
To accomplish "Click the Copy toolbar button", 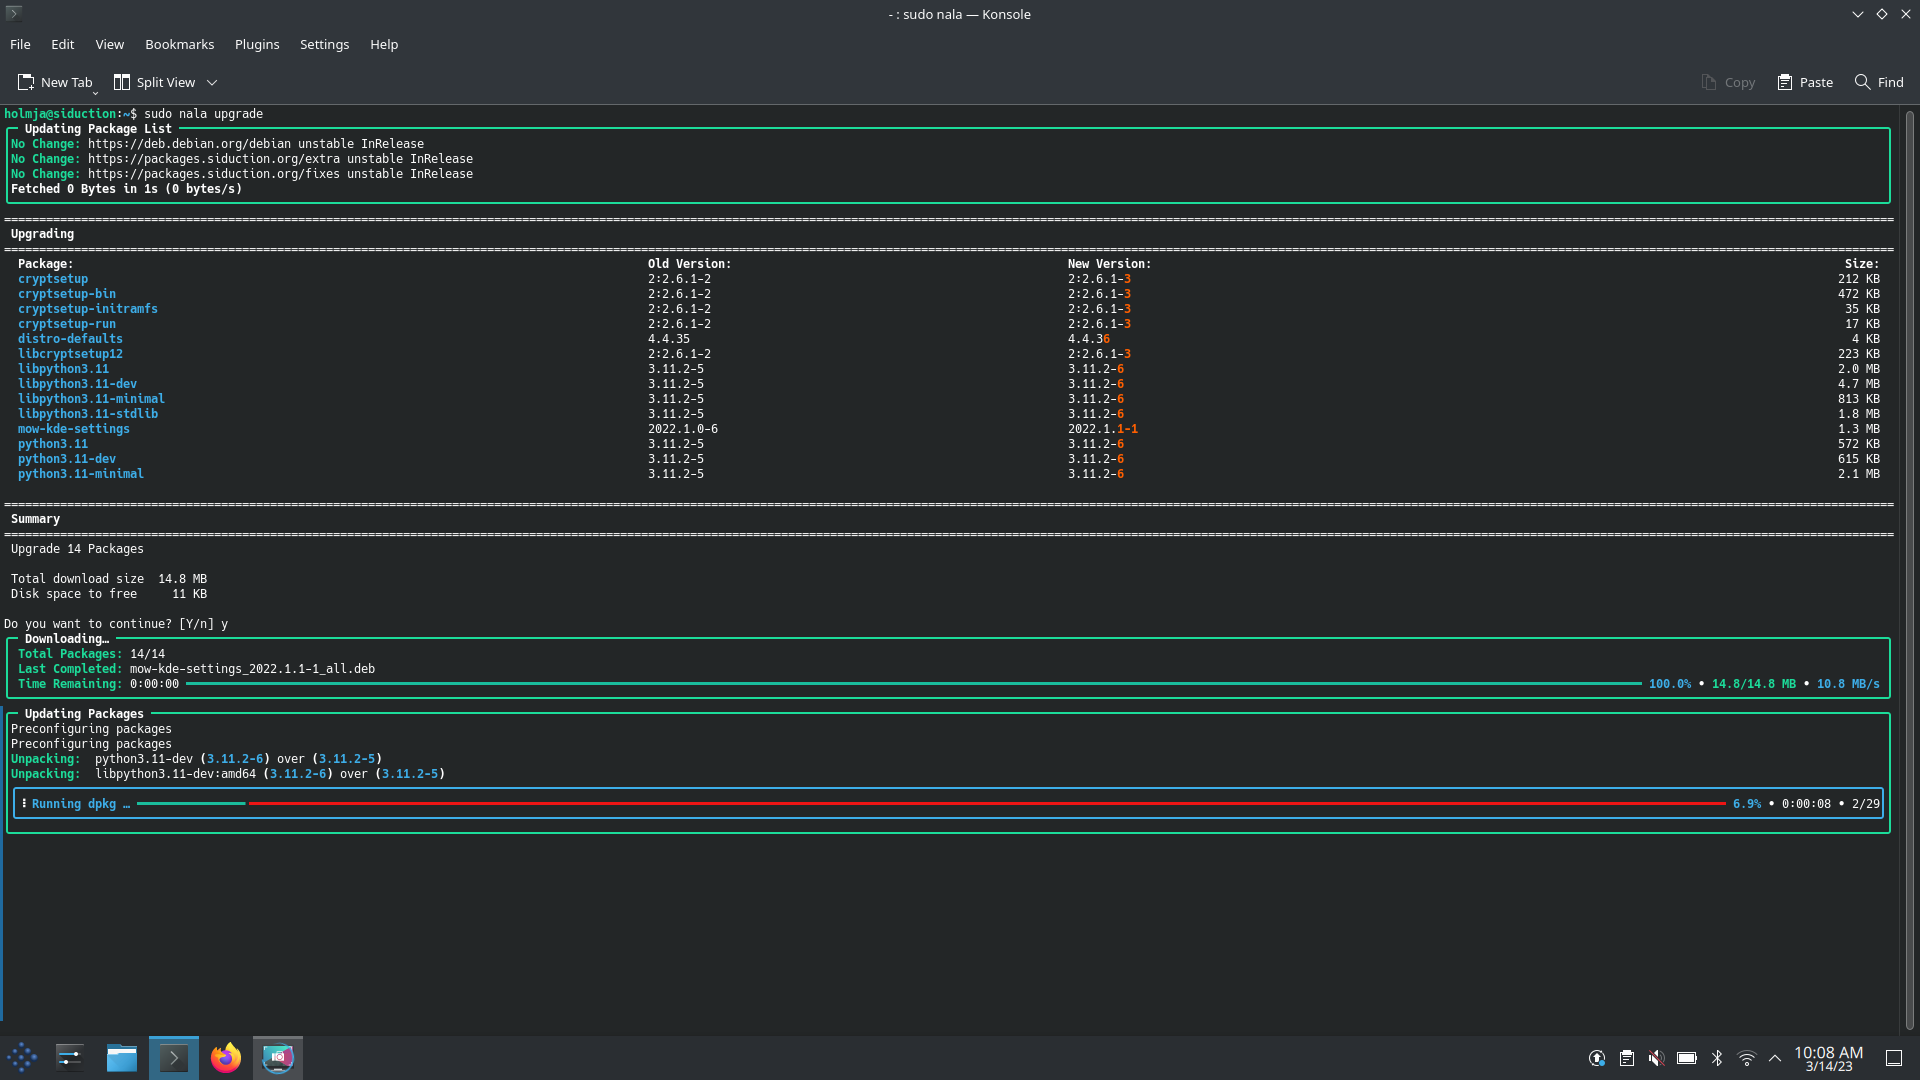I will [1728, 82].
